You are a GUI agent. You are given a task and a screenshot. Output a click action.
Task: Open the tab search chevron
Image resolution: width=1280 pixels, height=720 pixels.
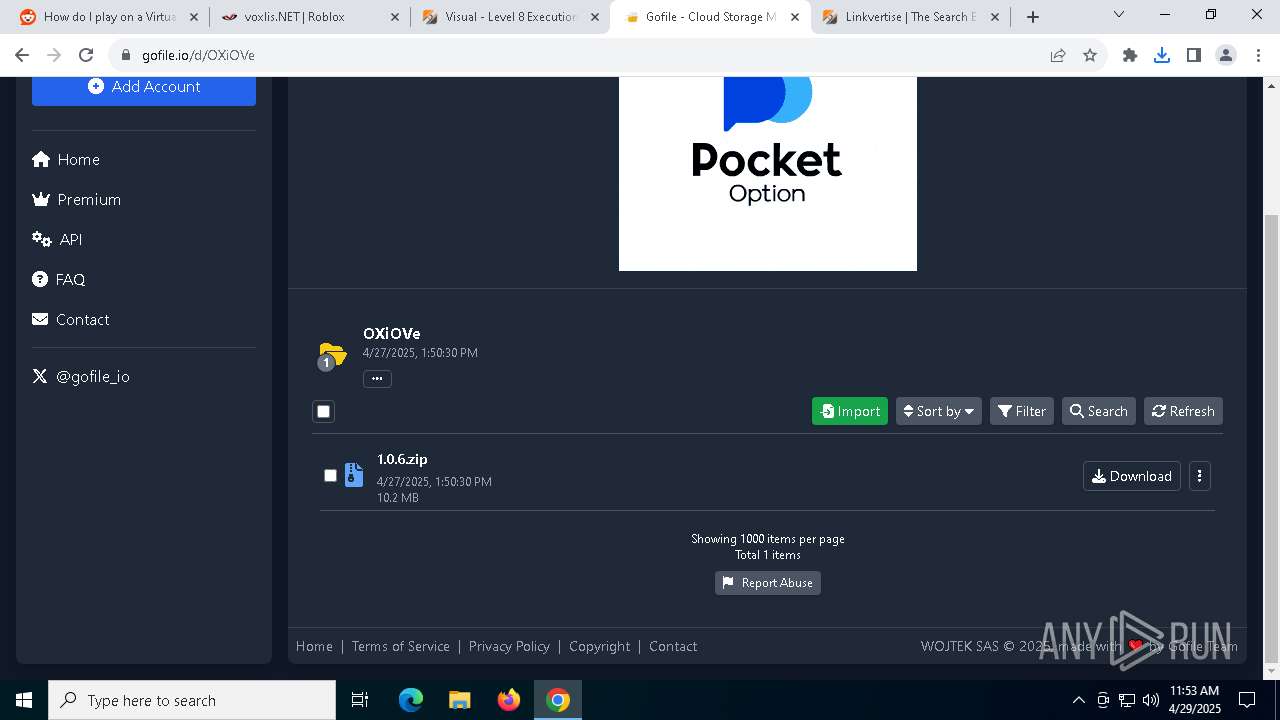tap(1119, 14)
